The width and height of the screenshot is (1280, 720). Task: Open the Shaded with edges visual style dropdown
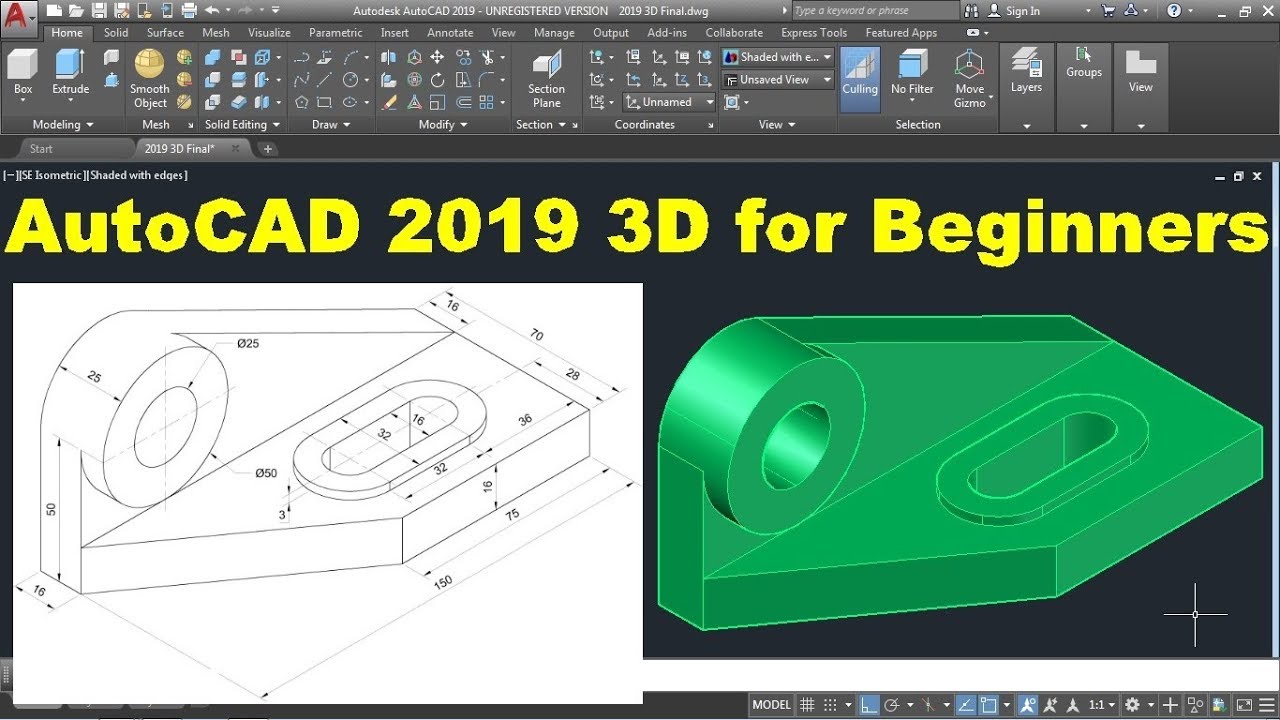click(778, 57)
